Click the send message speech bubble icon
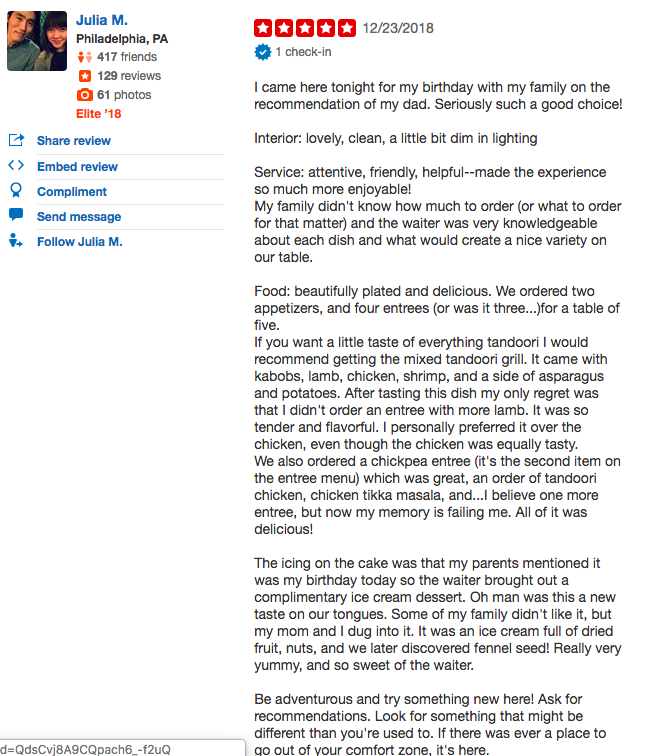The width and height of the screenshot is (666, 756). (16, 215)
